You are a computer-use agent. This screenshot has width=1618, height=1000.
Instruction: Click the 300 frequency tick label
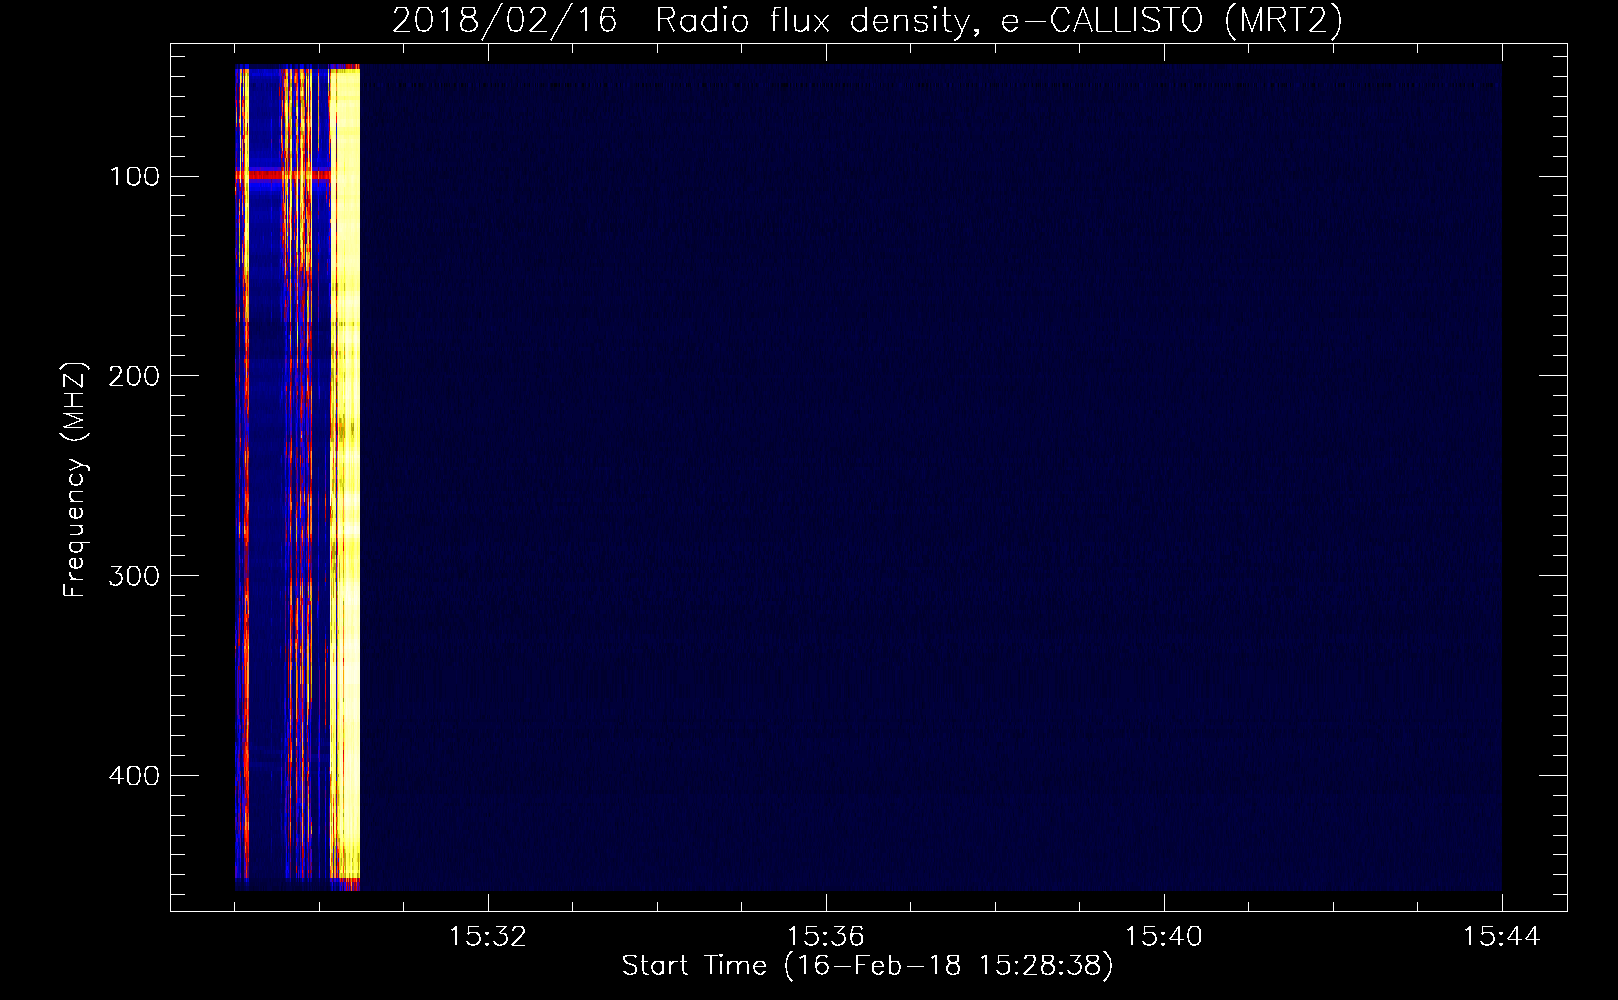tap(134, 576)
